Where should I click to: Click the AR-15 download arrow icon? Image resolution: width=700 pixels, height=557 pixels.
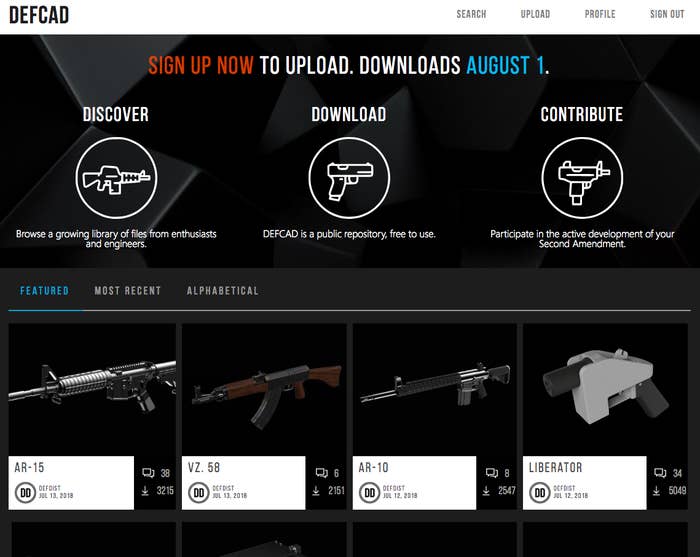coord(145,490)
